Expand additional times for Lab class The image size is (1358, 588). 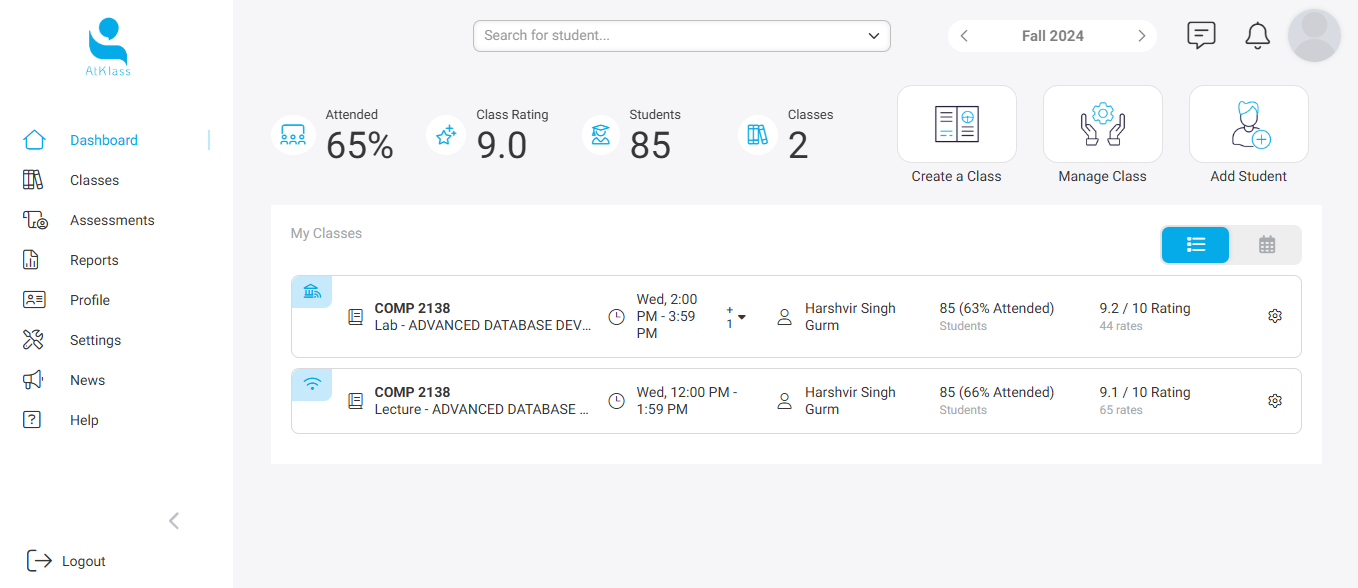coord(741,317)
